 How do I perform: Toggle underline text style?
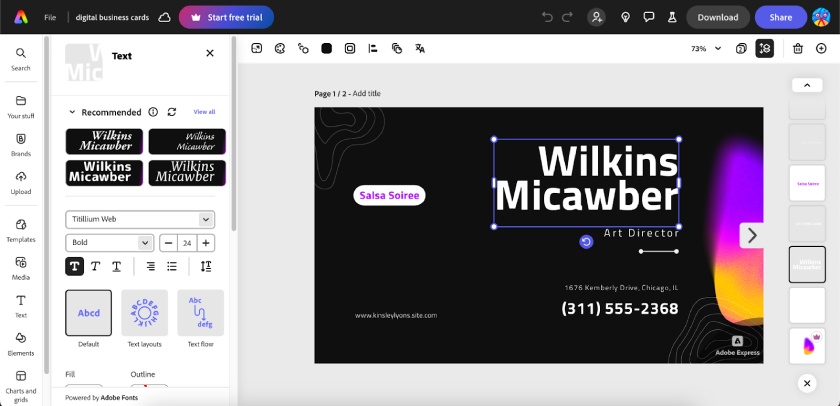(x=116, y=266)
